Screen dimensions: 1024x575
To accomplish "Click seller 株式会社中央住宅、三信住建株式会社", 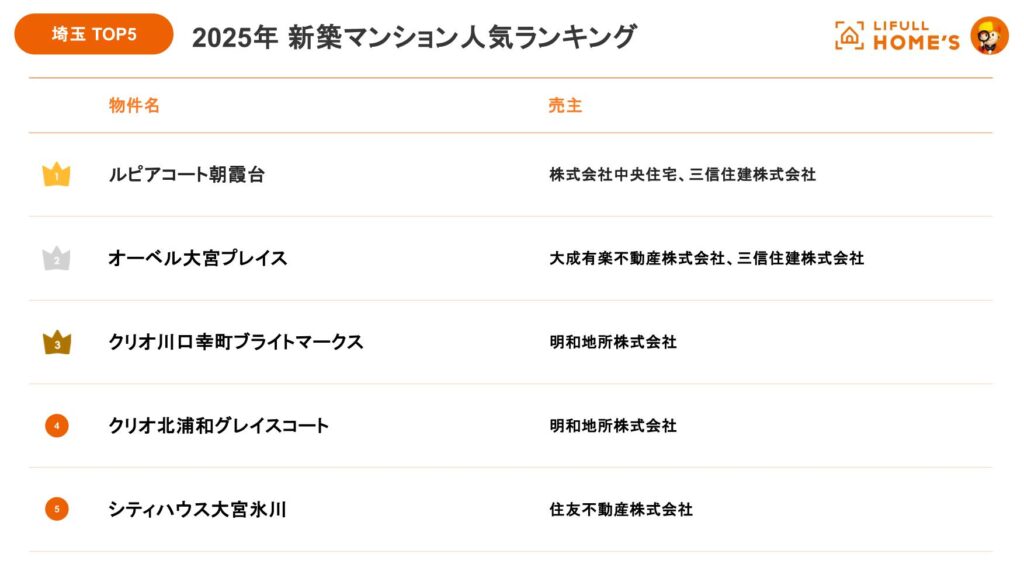I will (682, 175).
